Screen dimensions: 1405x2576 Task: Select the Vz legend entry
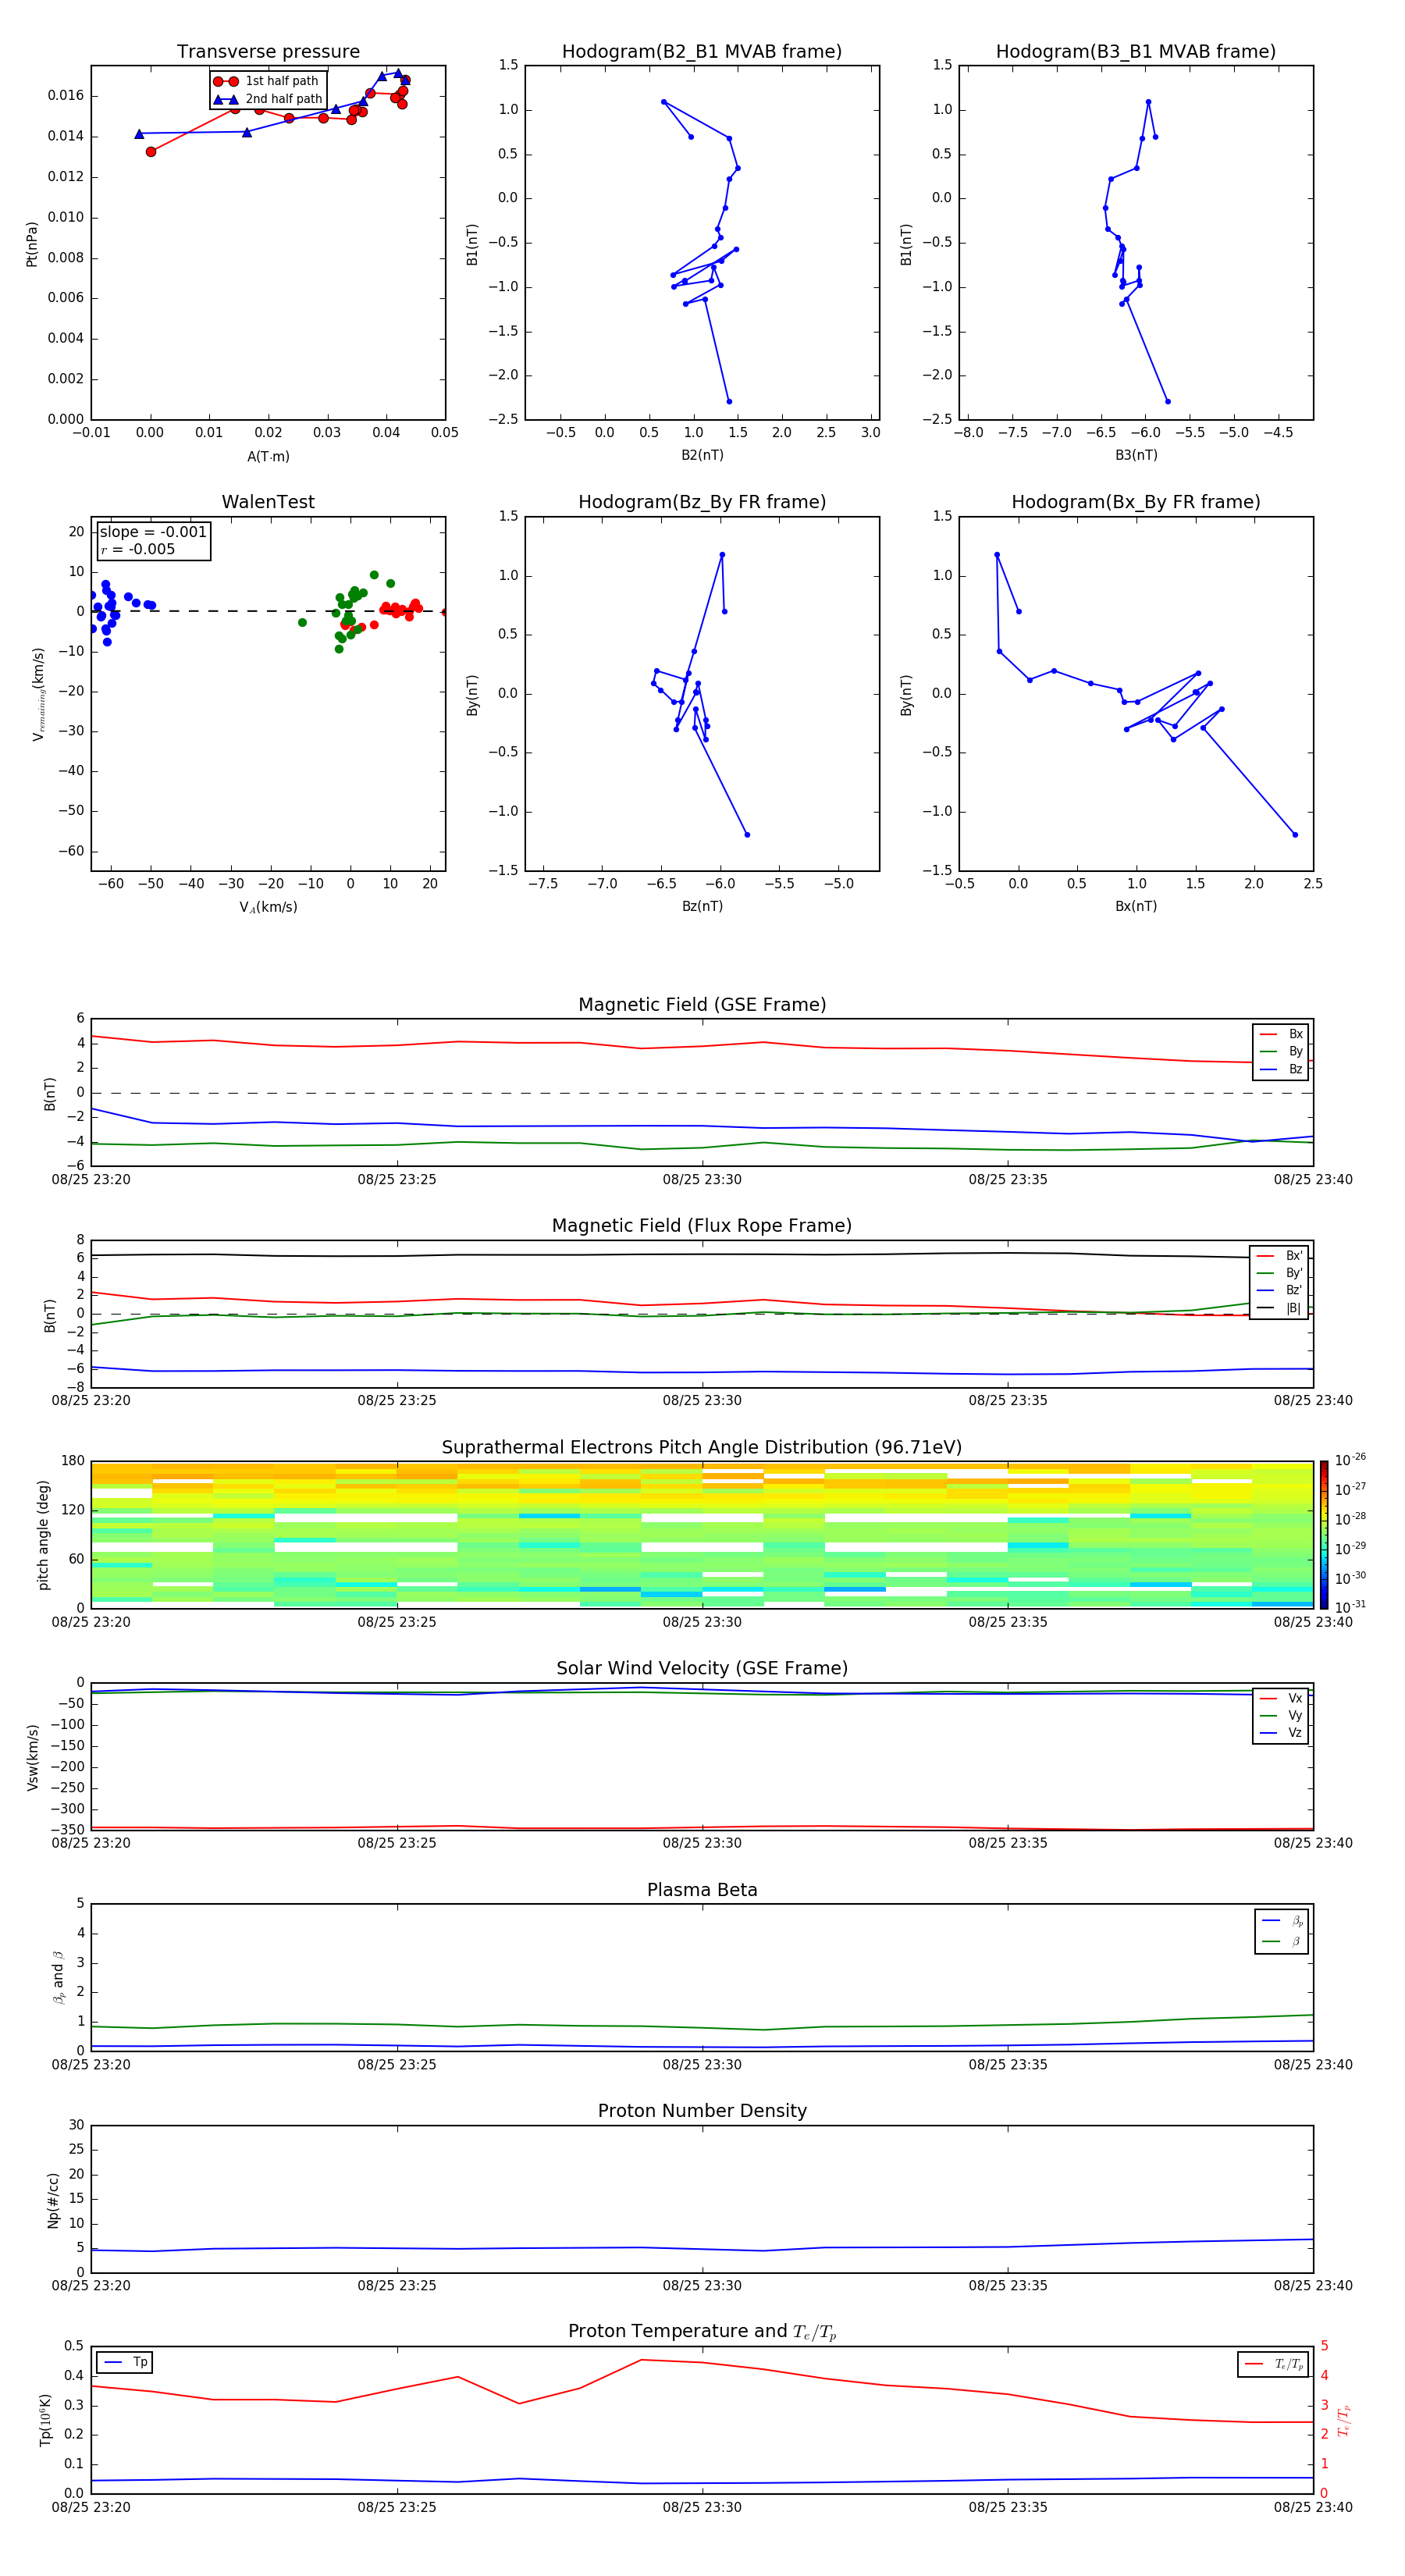[1281, 1732]
